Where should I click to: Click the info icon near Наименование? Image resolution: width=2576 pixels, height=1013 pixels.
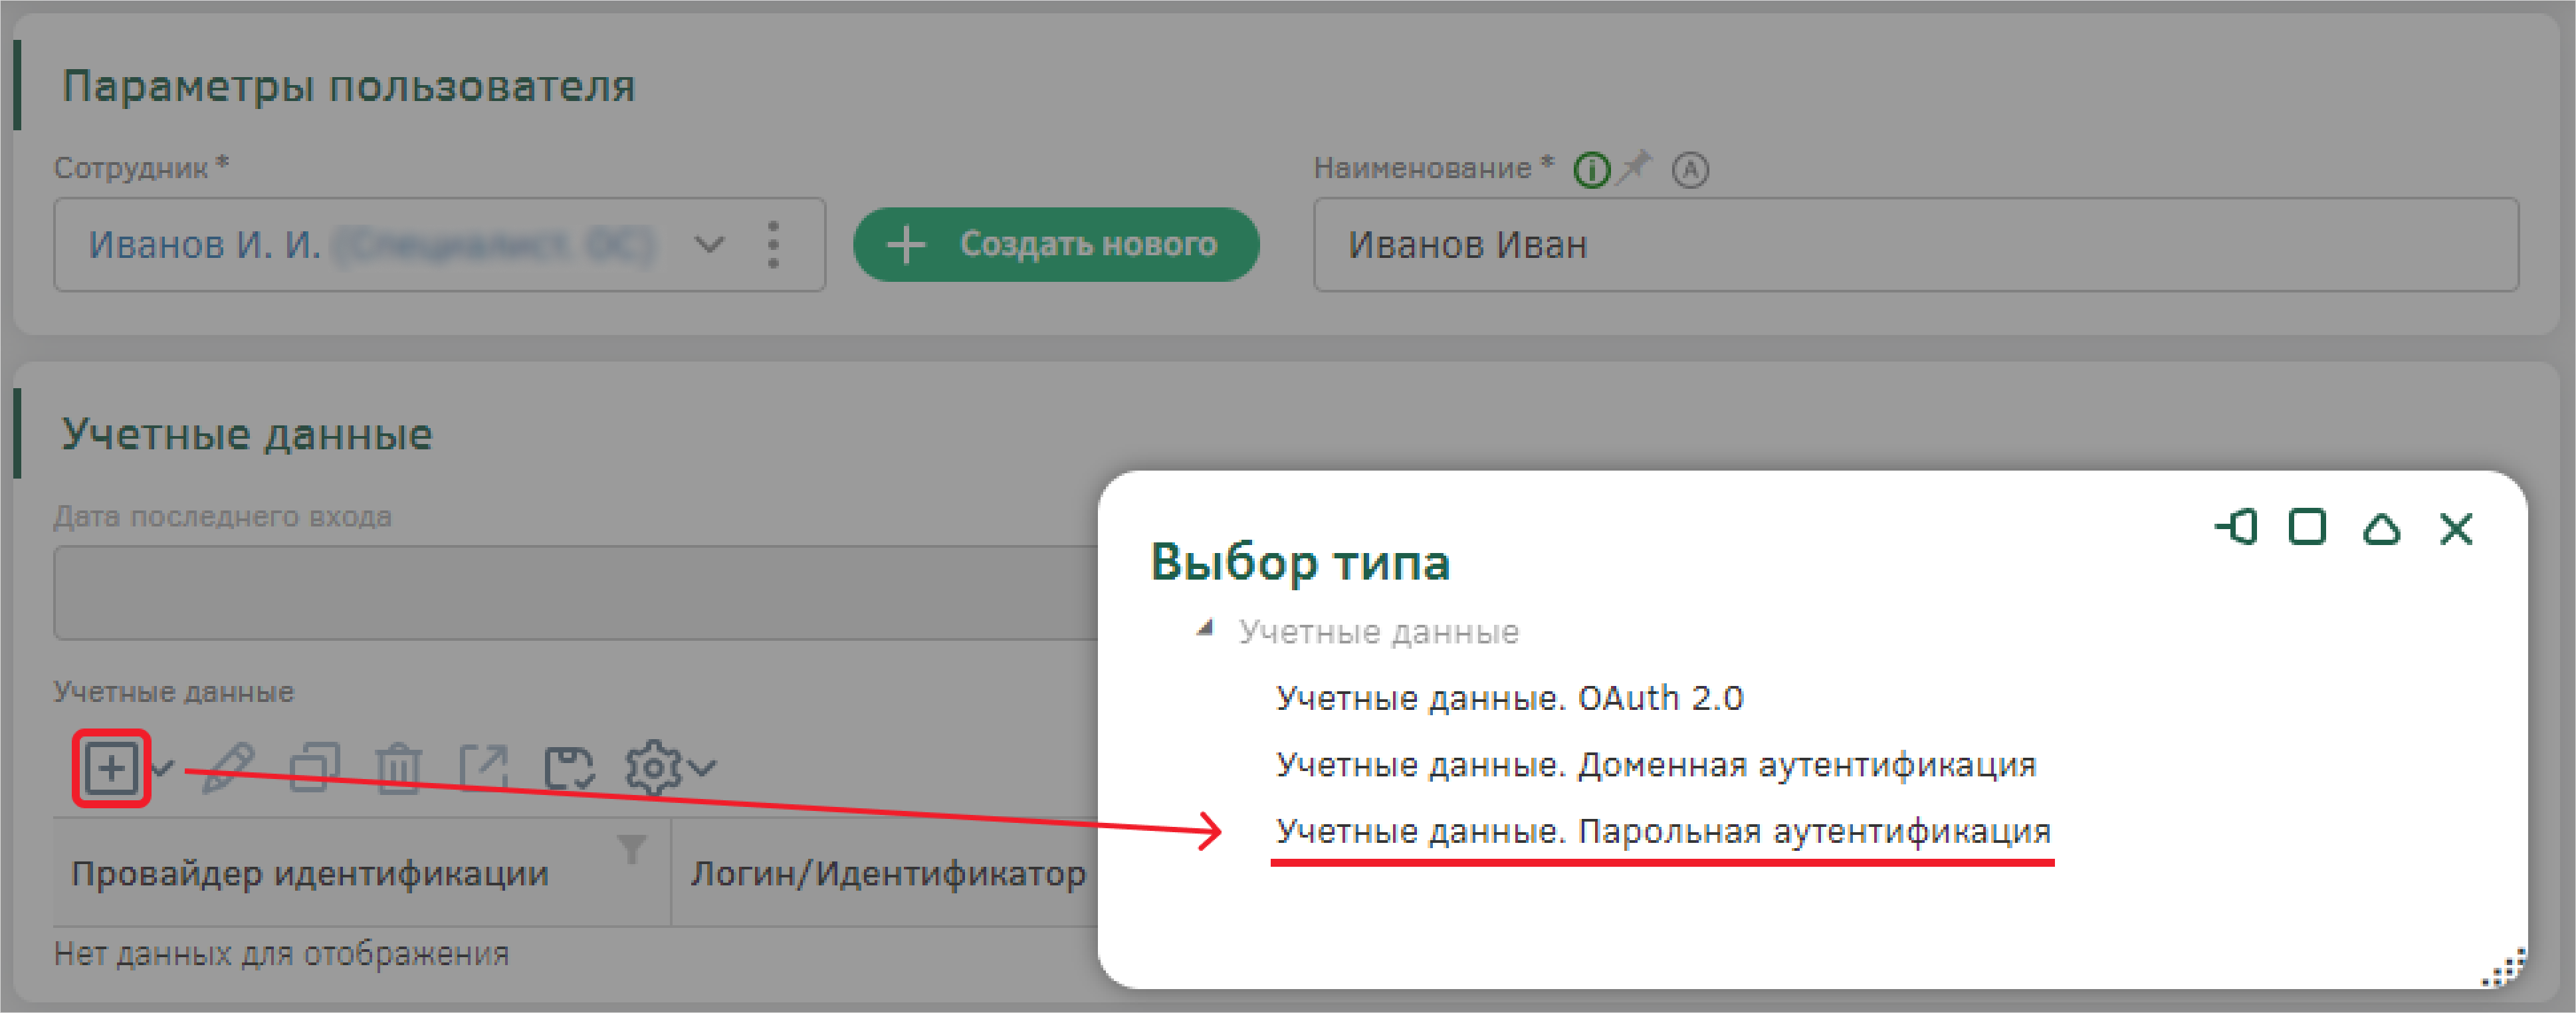(1592, 170)
